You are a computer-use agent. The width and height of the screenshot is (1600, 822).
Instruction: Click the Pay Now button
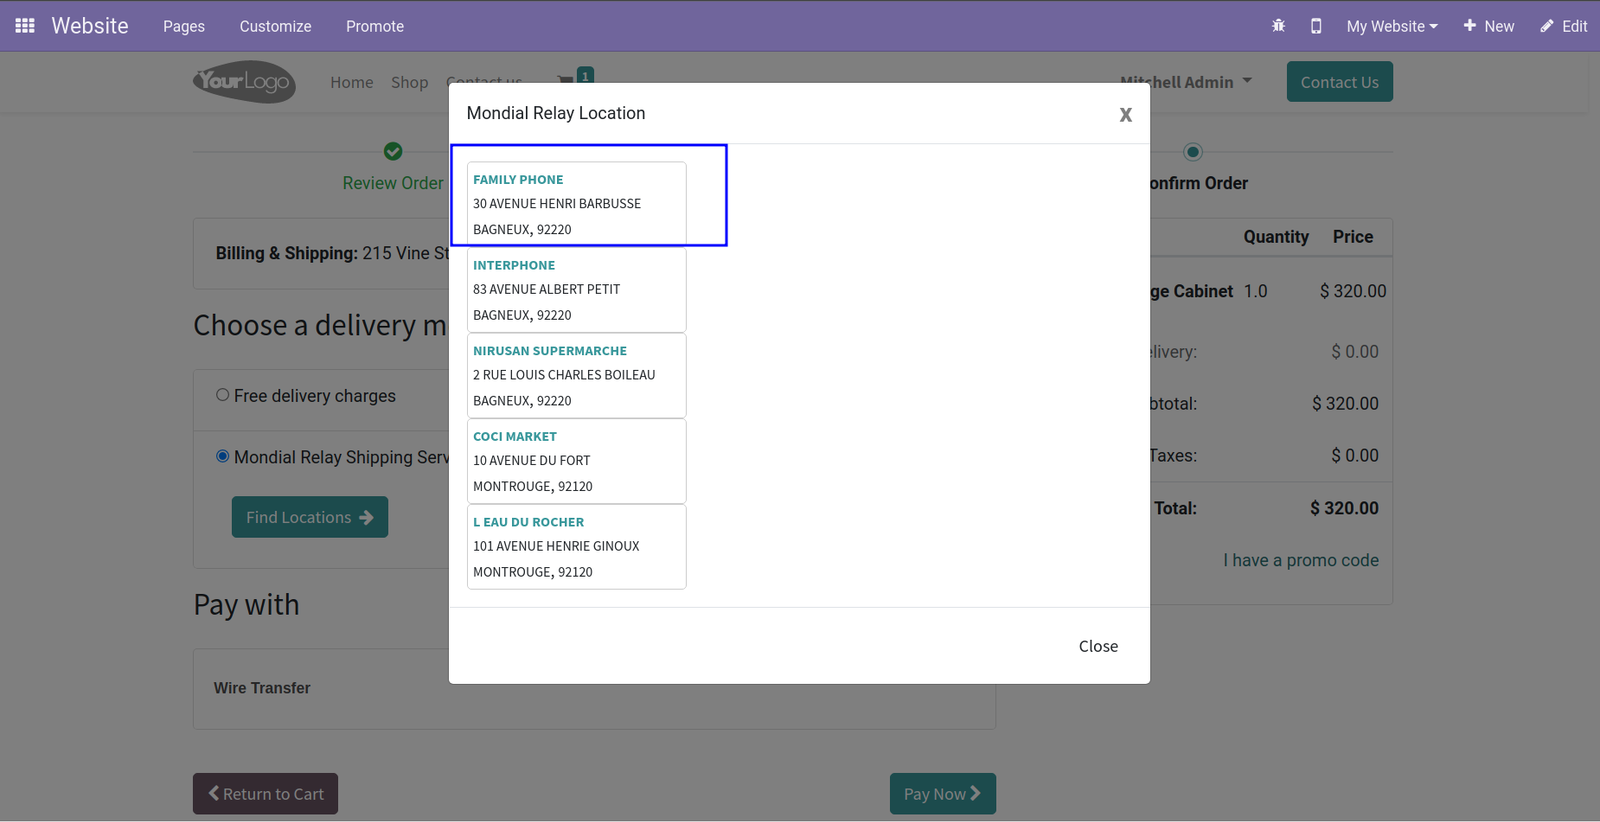pos(943,793)
